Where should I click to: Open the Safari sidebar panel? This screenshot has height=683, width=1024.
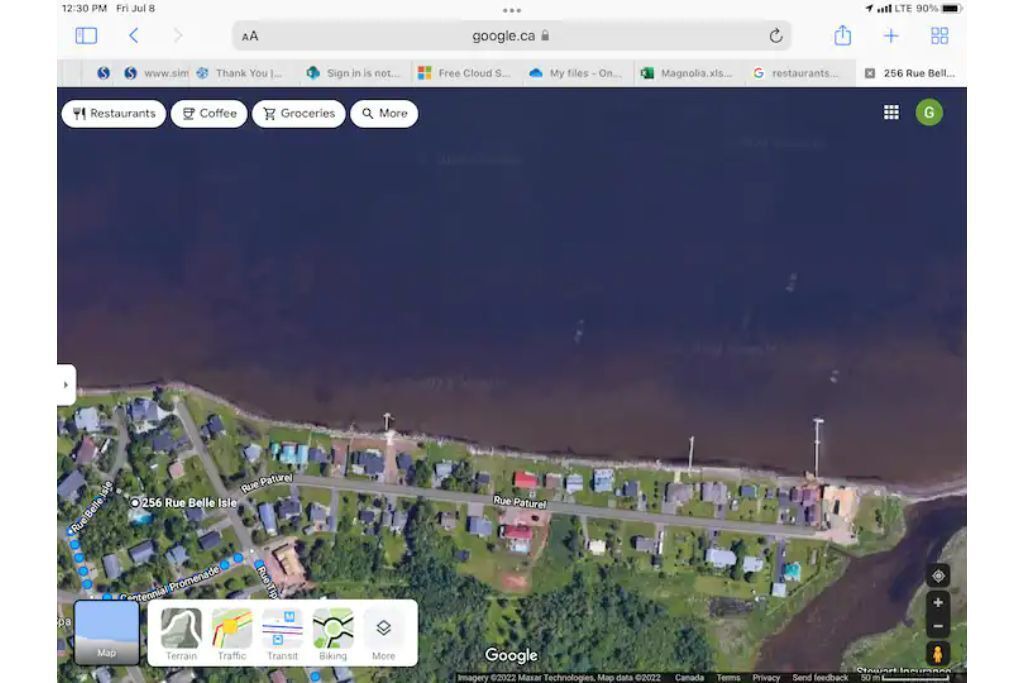(86, 35)
